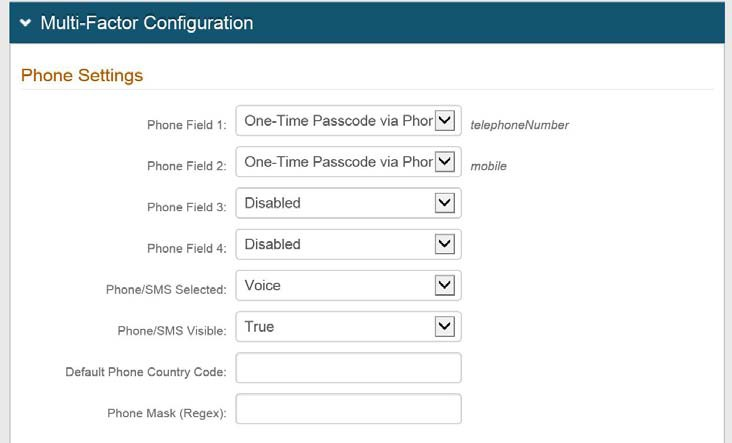Screen dimensions: 732x443
Task: Click the arrow icon on Phone Field 4
Action: point(446,244)
